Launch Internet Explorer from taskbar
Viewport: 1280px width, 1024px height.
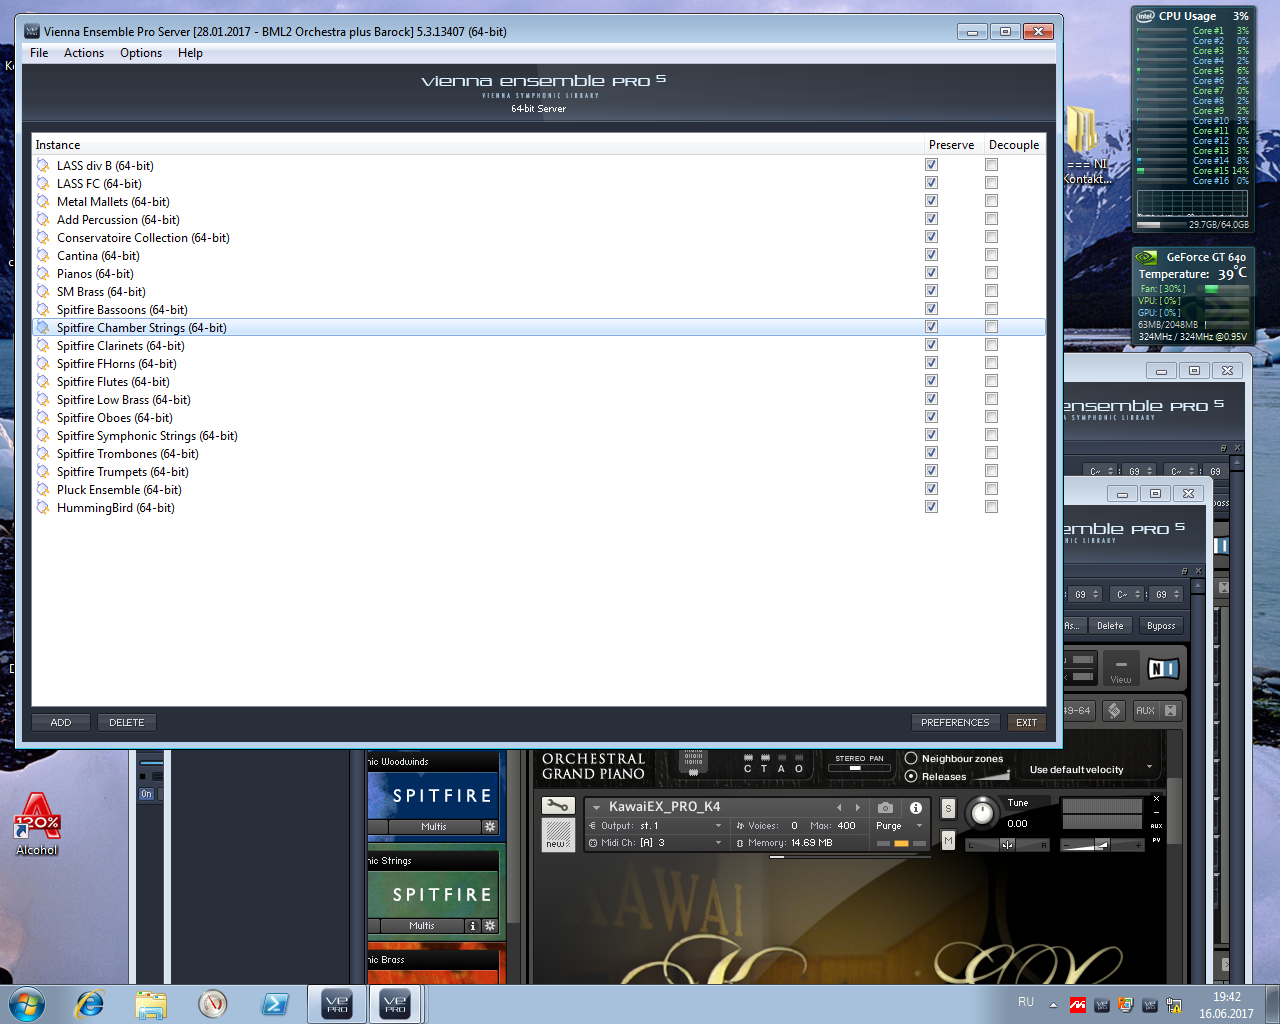tap(90, 1004)
